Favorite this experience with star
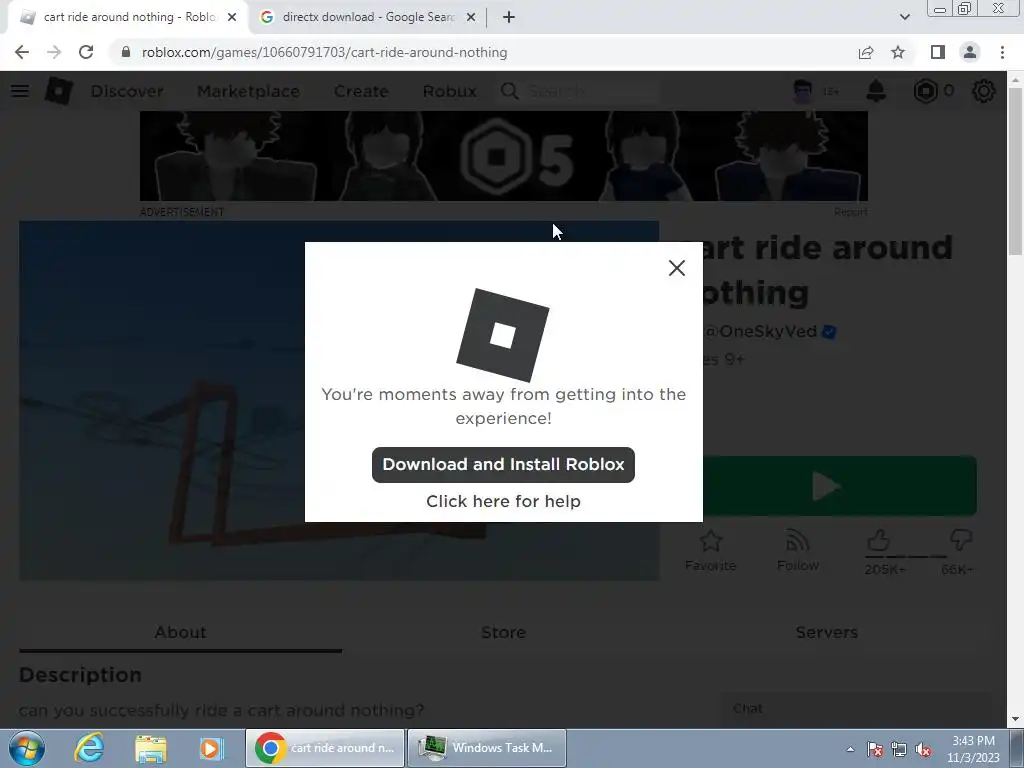Screen dimensions: 1024x768 711,551
